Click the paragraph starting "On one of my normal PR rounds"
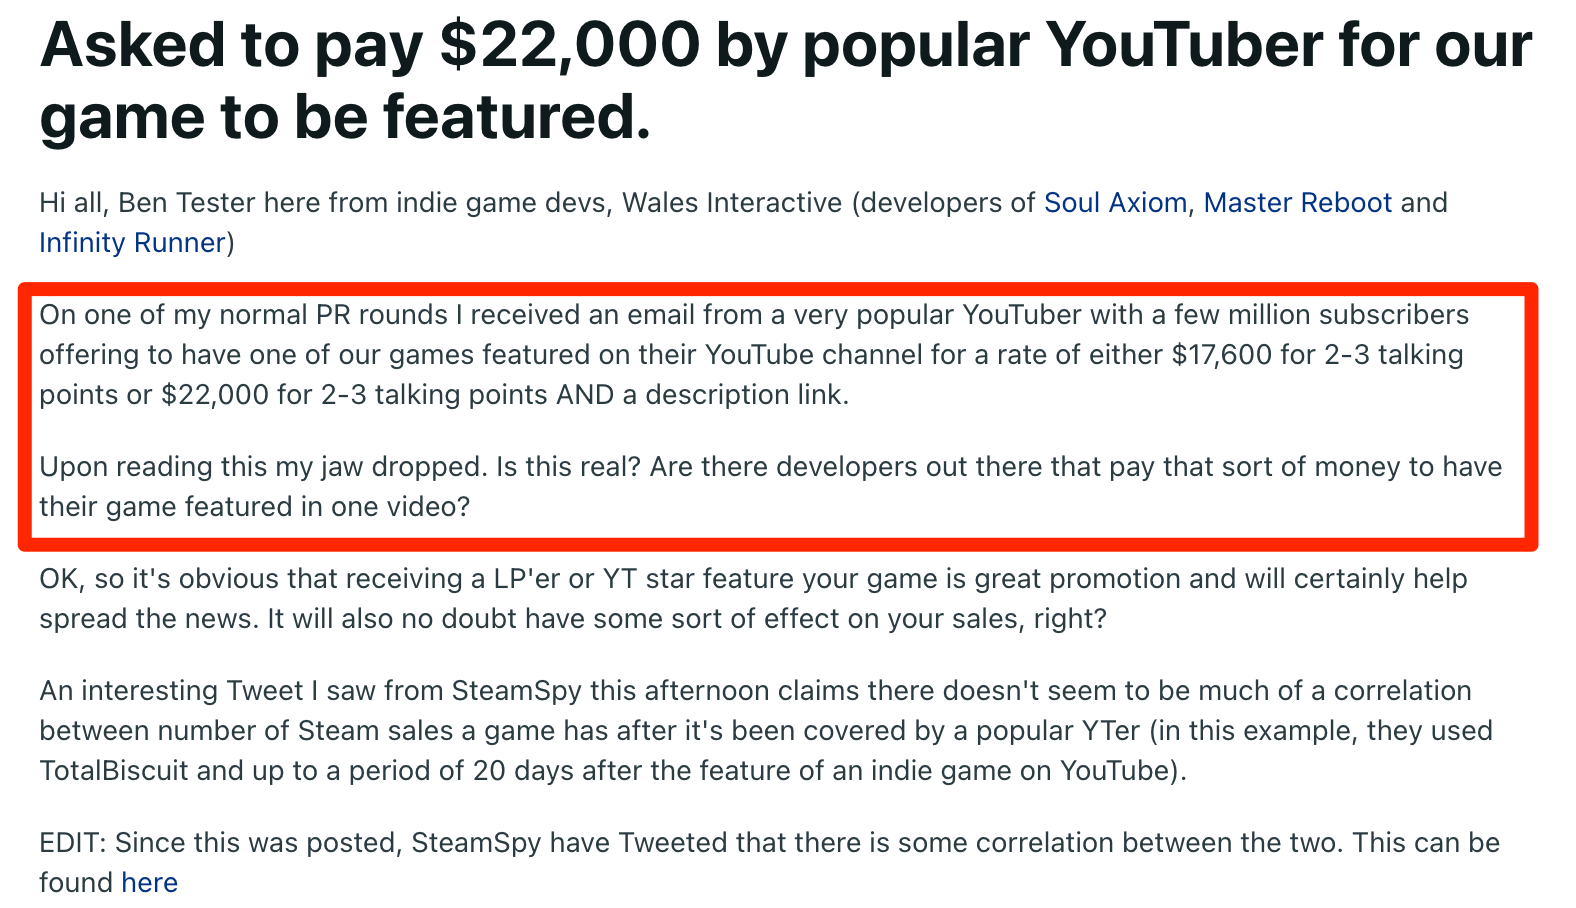The height and width of the screenshot is (908, 1576). click(x=750, y=355)
